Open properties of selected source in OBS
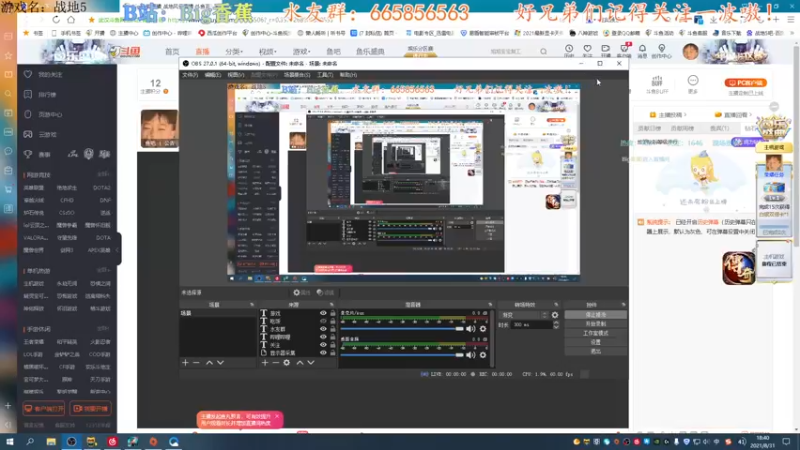 click(302, 292)
